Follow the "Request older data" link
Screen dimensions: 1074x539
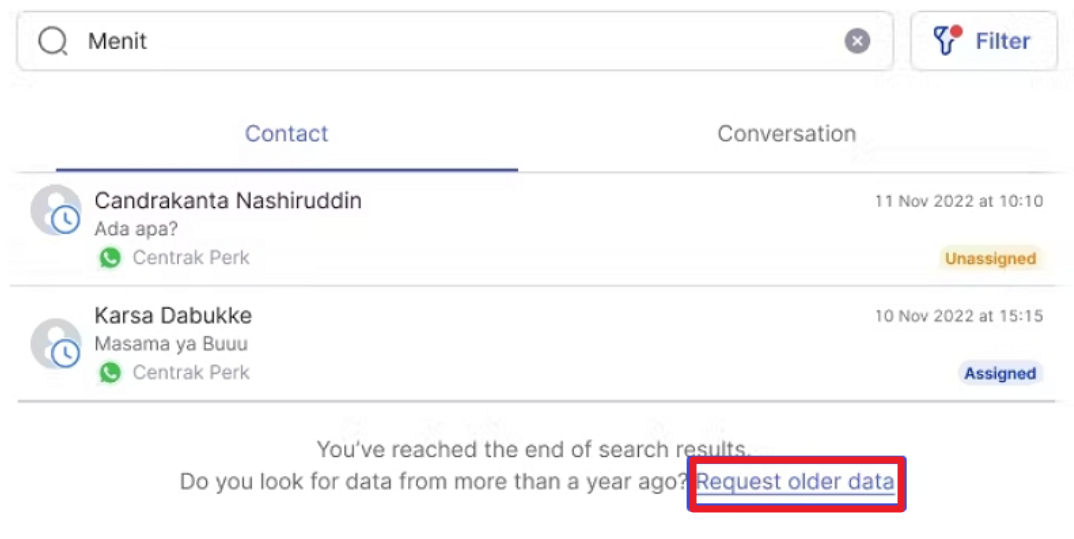795,482
